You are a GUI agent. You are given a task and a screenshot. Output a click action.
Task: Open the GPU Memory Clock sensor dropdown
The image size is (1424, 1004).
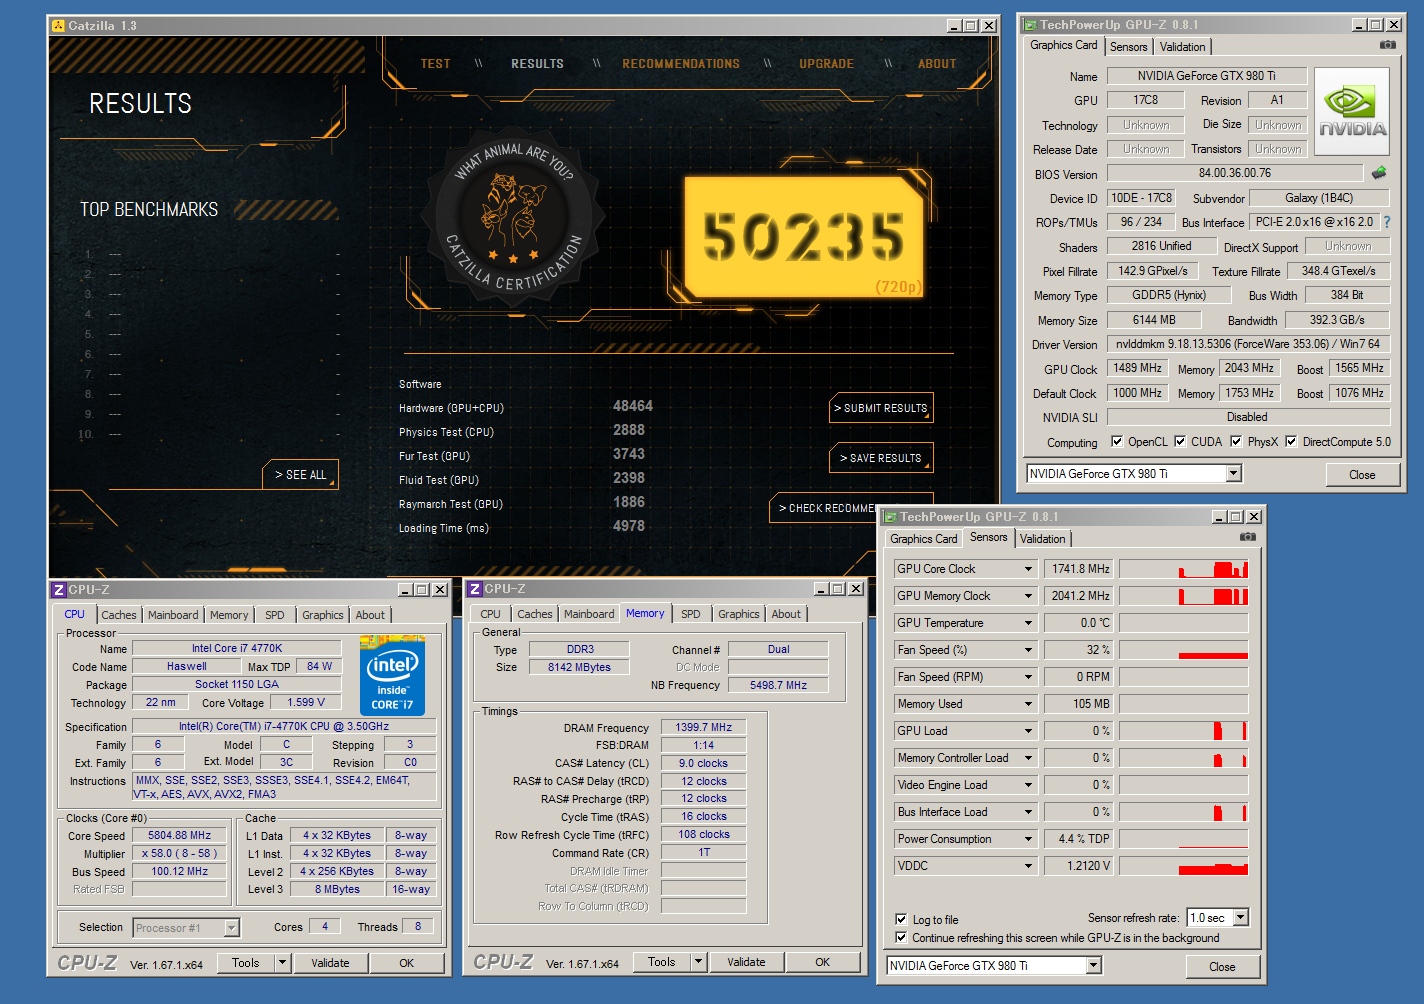point(1028,596)
